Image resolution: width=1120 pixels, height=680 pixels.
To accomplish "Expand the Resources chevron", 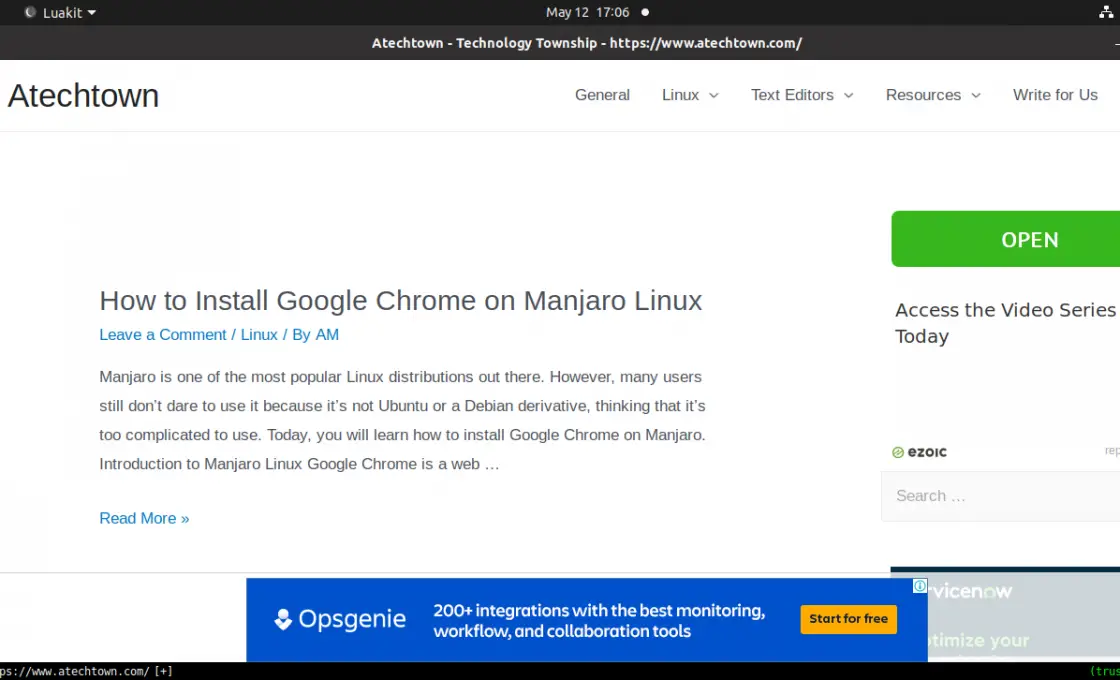I will tap(976, 96).
